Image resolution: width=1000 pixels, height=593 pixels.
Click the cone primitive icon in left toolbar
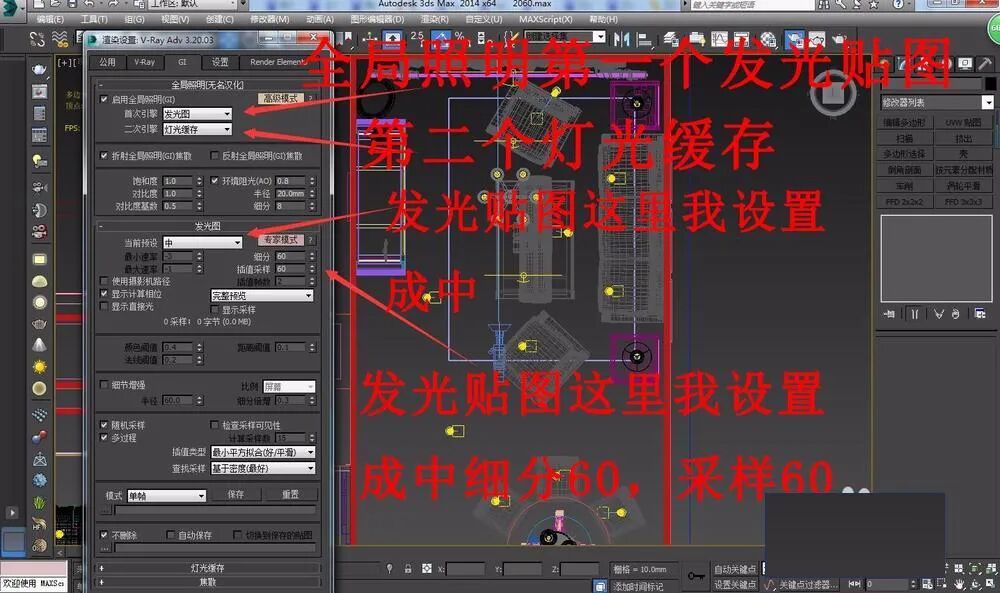click(39, 345)
